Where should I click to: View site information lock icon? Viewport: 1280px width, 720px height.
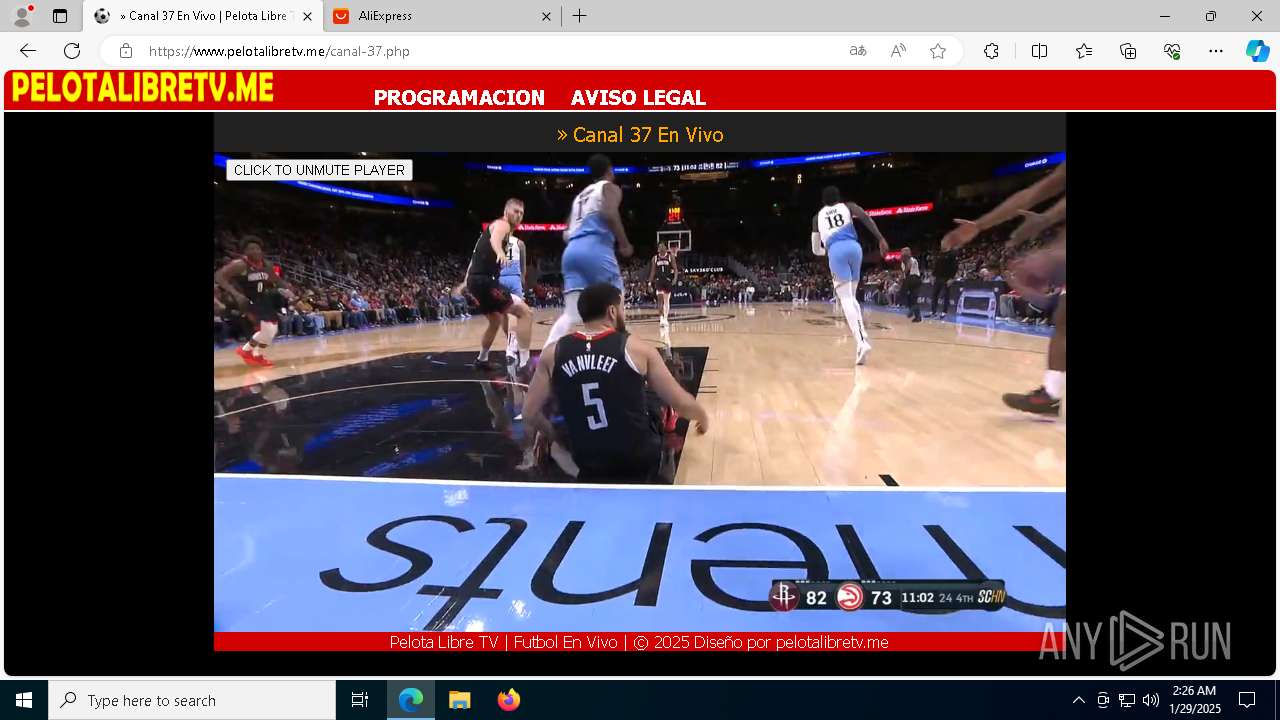point(125,51)
